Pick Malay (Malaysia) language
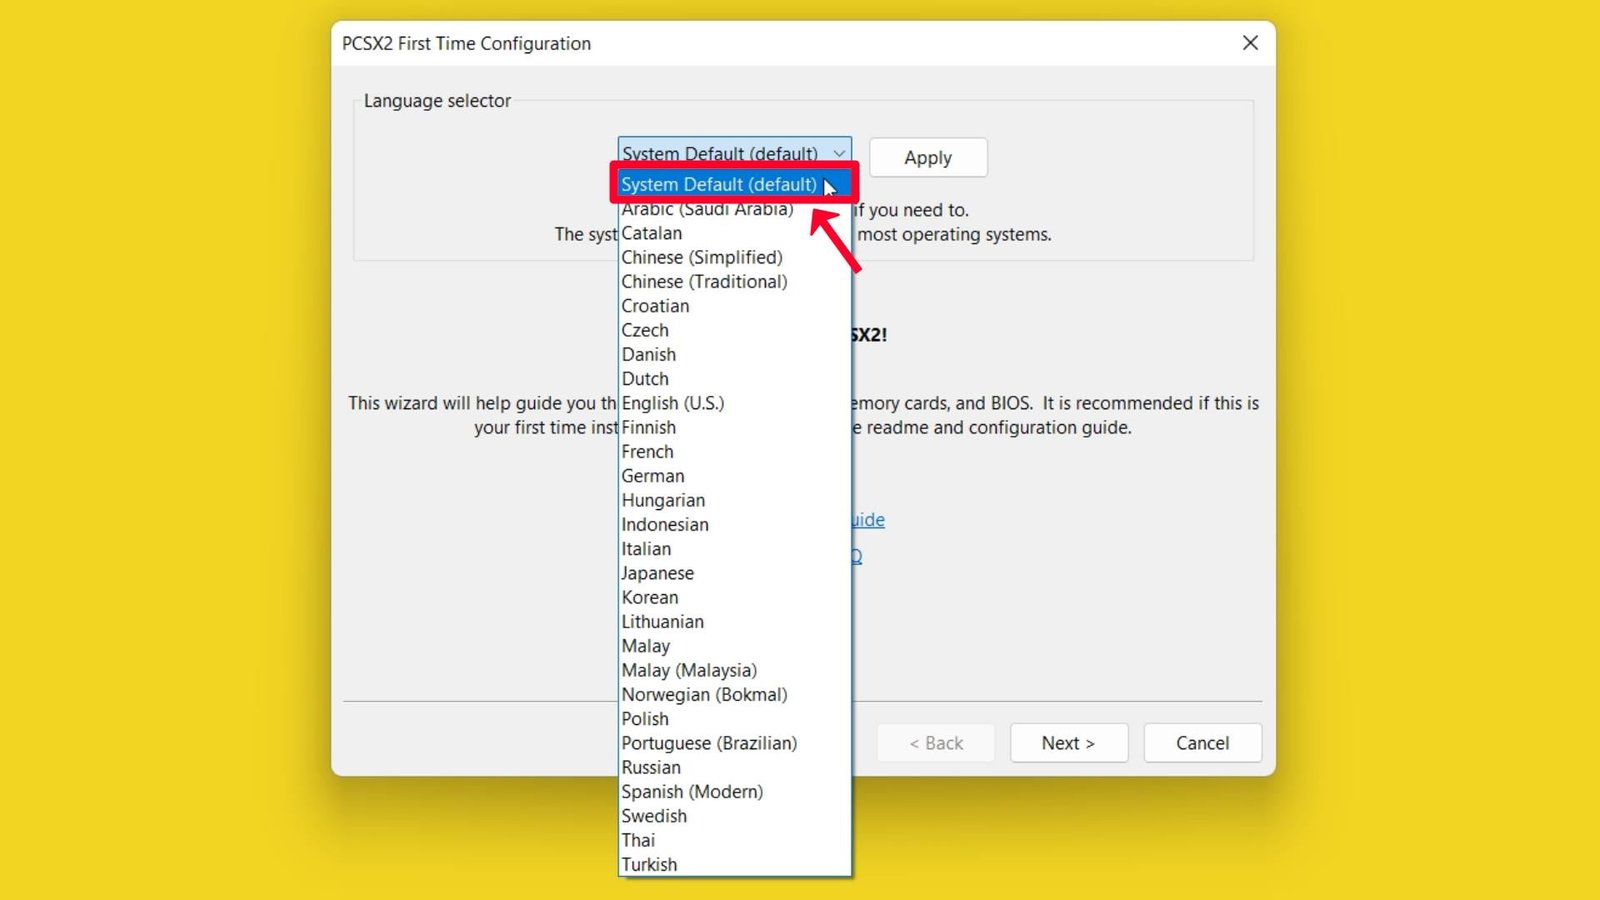Screen dimensions: 1600x900 click(x=735, y=671)
